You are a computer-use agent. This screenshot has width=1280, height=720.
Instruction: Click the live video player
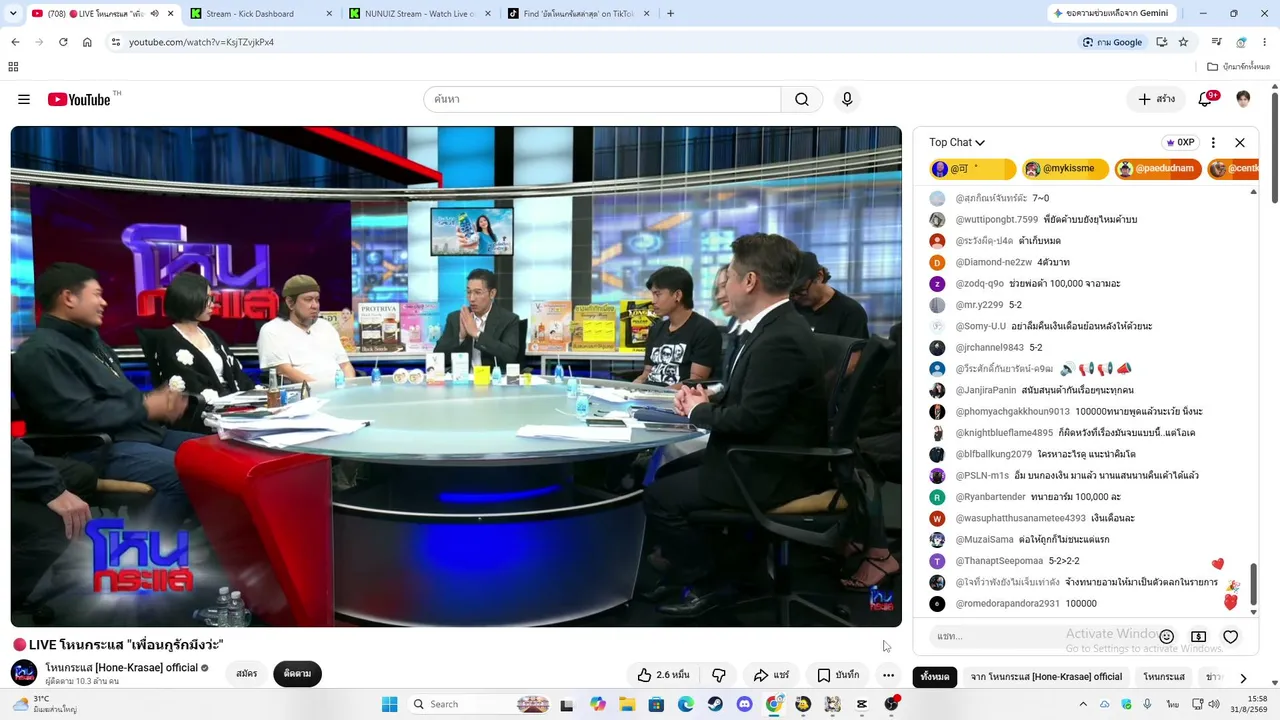click(x=456, y=376)
